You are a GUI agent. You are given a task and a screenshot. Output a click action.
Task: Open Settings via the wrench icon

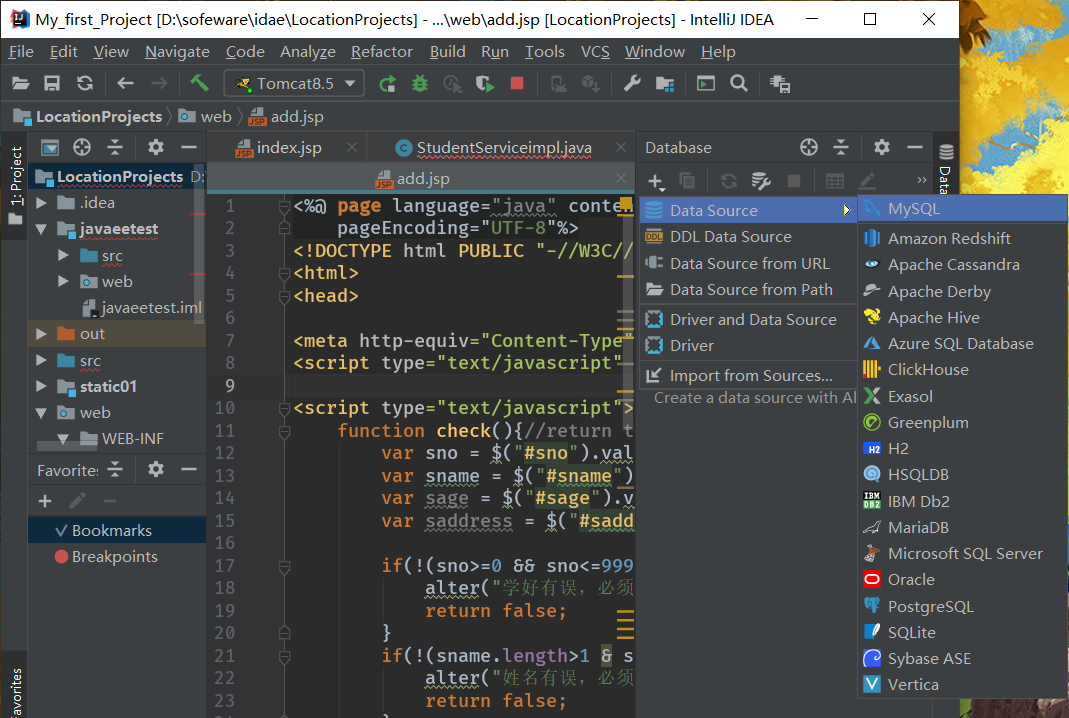(632, 83)
